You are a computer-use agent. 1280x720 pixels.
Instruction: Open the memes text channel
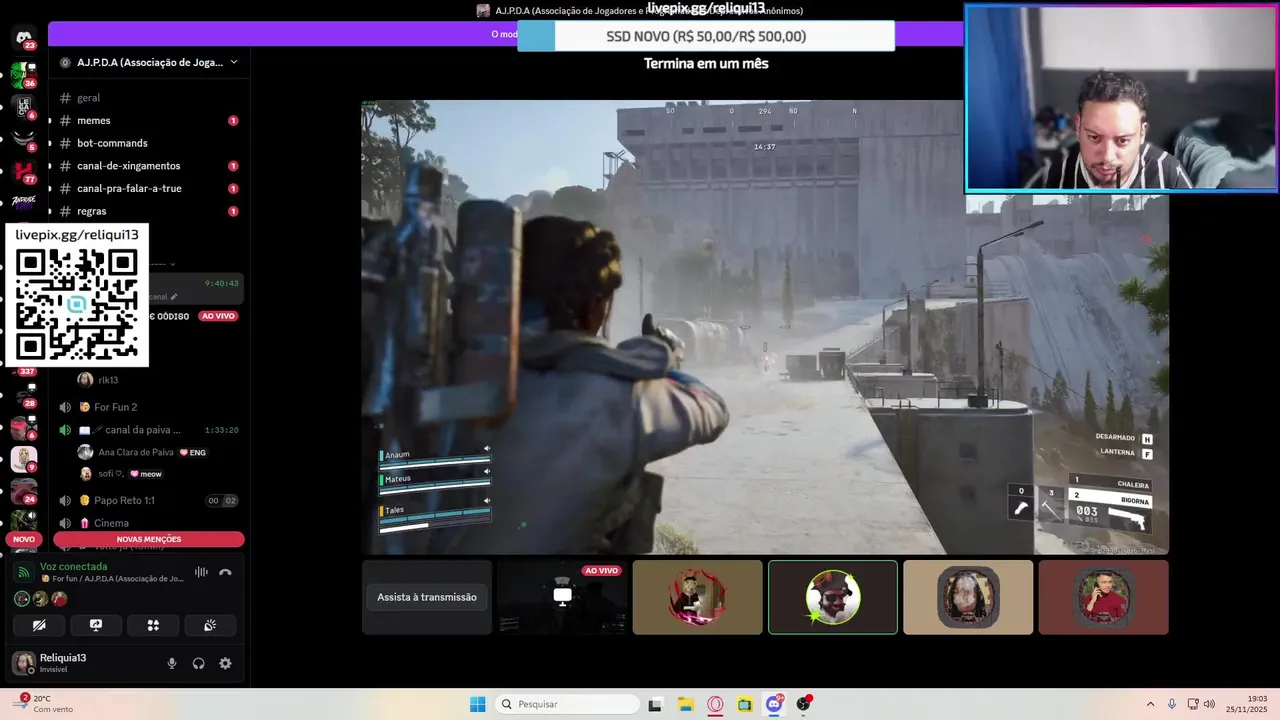(x=146, y=120)
